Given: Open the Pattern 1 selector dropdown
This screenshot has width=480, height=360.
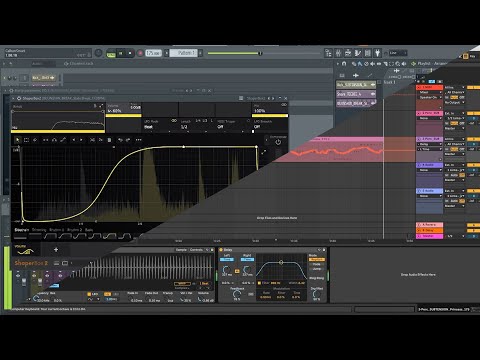Looking at the screenshot, I should [x=184, y=53].
